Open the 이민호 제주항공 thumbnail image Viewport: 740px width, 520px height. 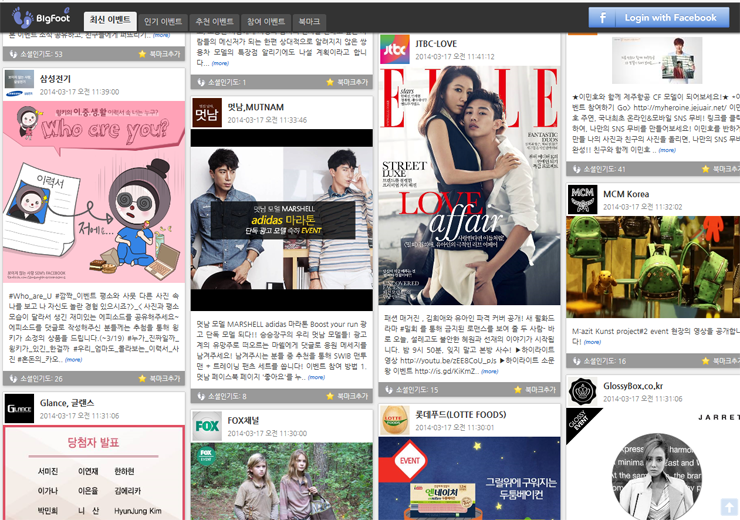656,60
